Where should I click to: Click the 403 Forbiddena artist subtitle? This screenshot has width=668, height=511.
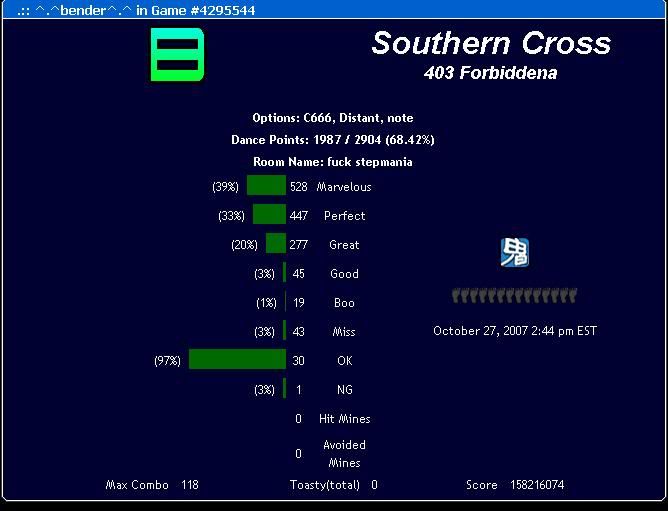490,73
